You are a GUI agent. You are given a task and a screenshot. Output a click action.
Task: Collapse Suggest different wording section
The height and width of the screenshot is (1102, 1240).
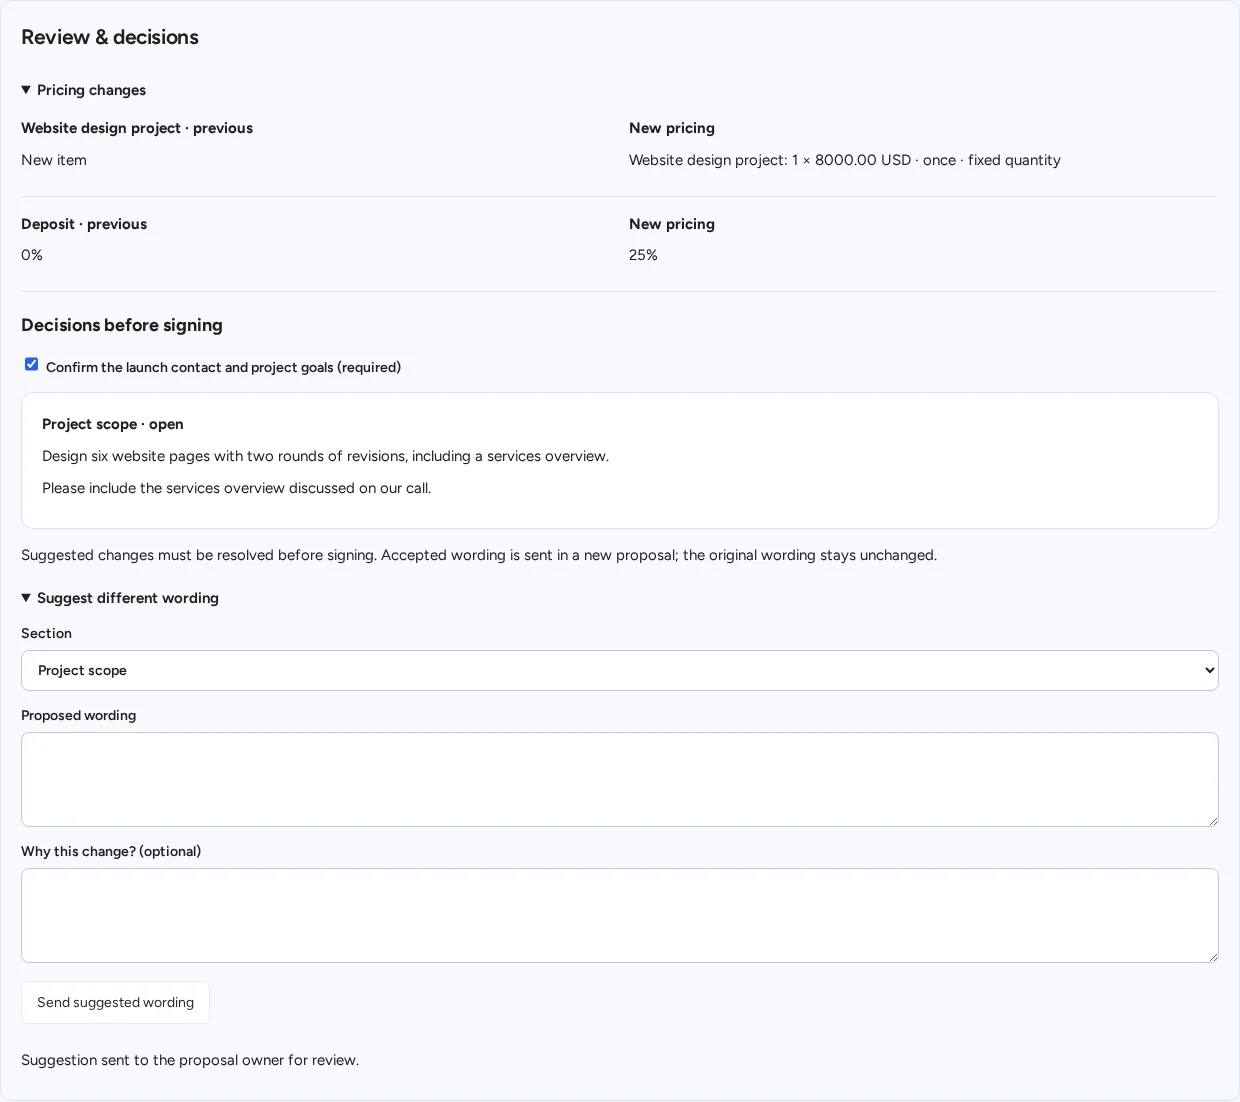120,598
